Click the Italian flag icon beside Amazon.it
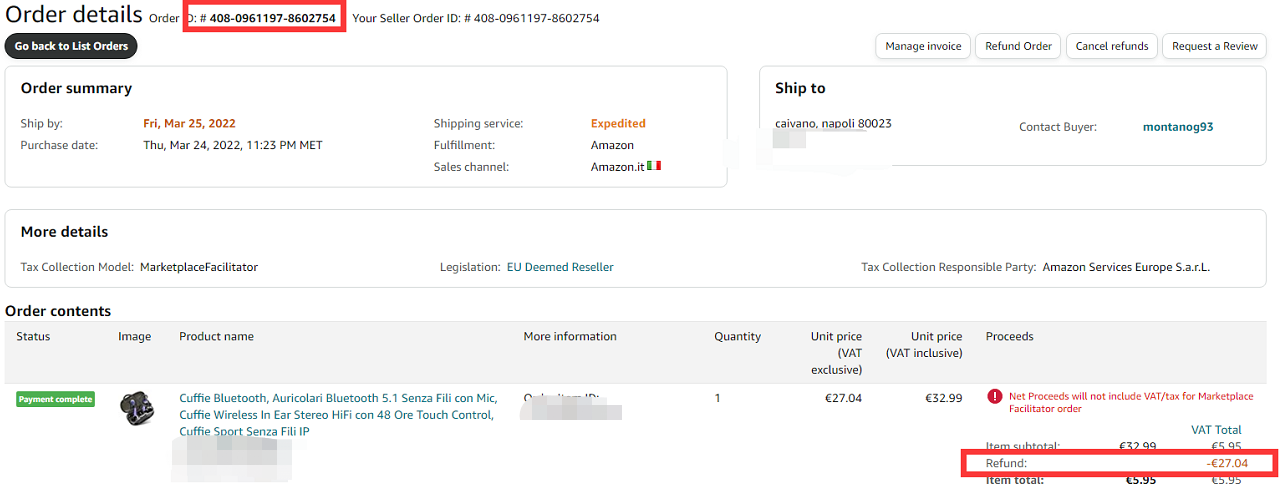1286x500 pixels. point(654,166)
